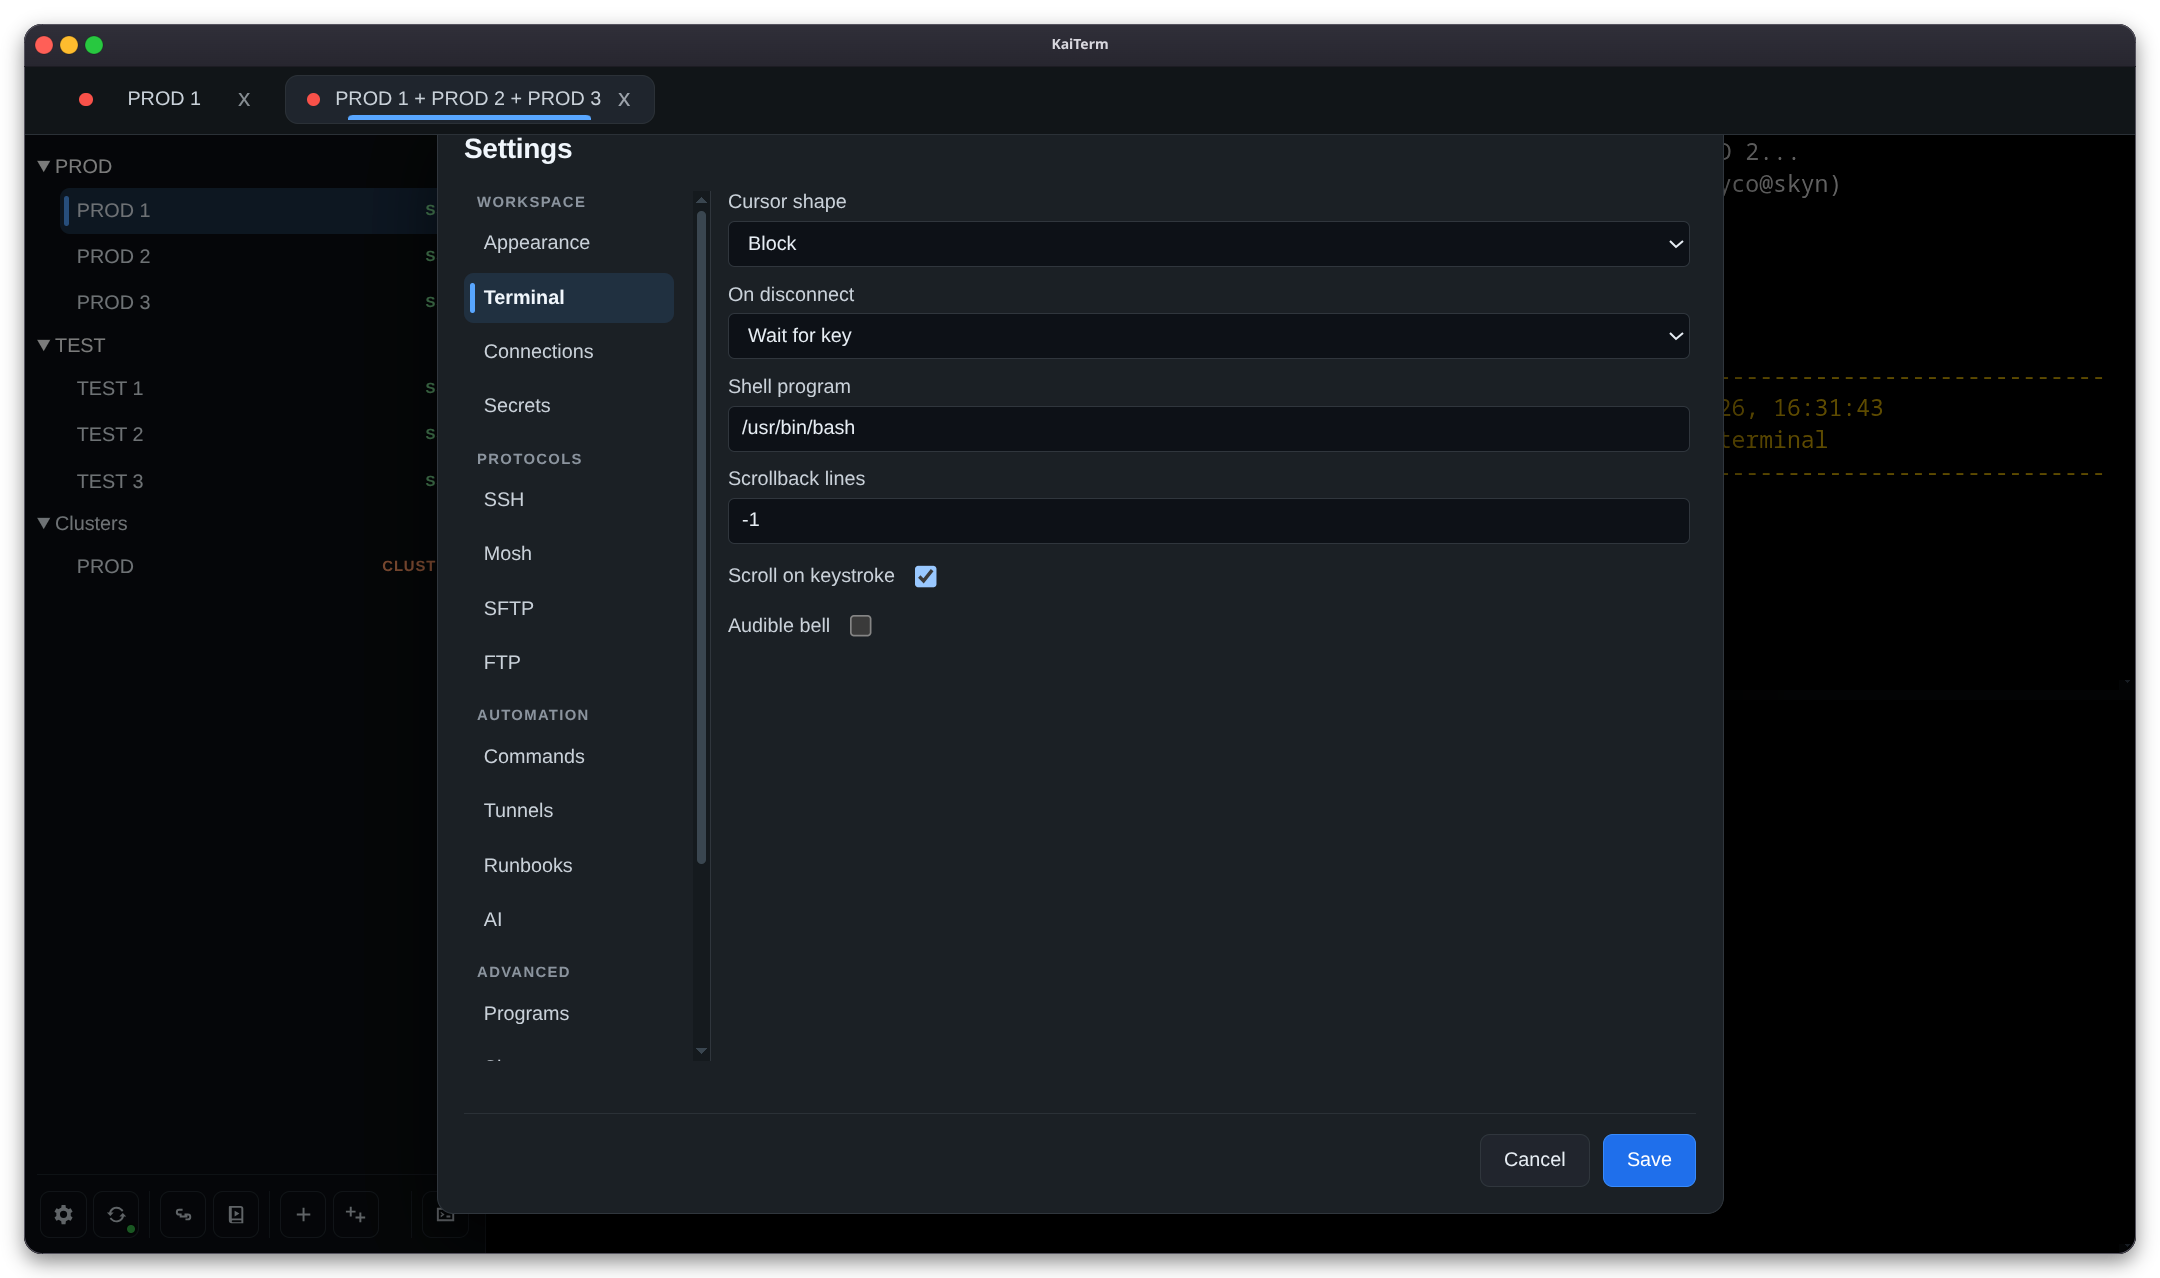The width and height of the screenshot is (2160, 1278).
Task: Click the chain link icon in sidebar toolbar
Action: coord(183,1214)
